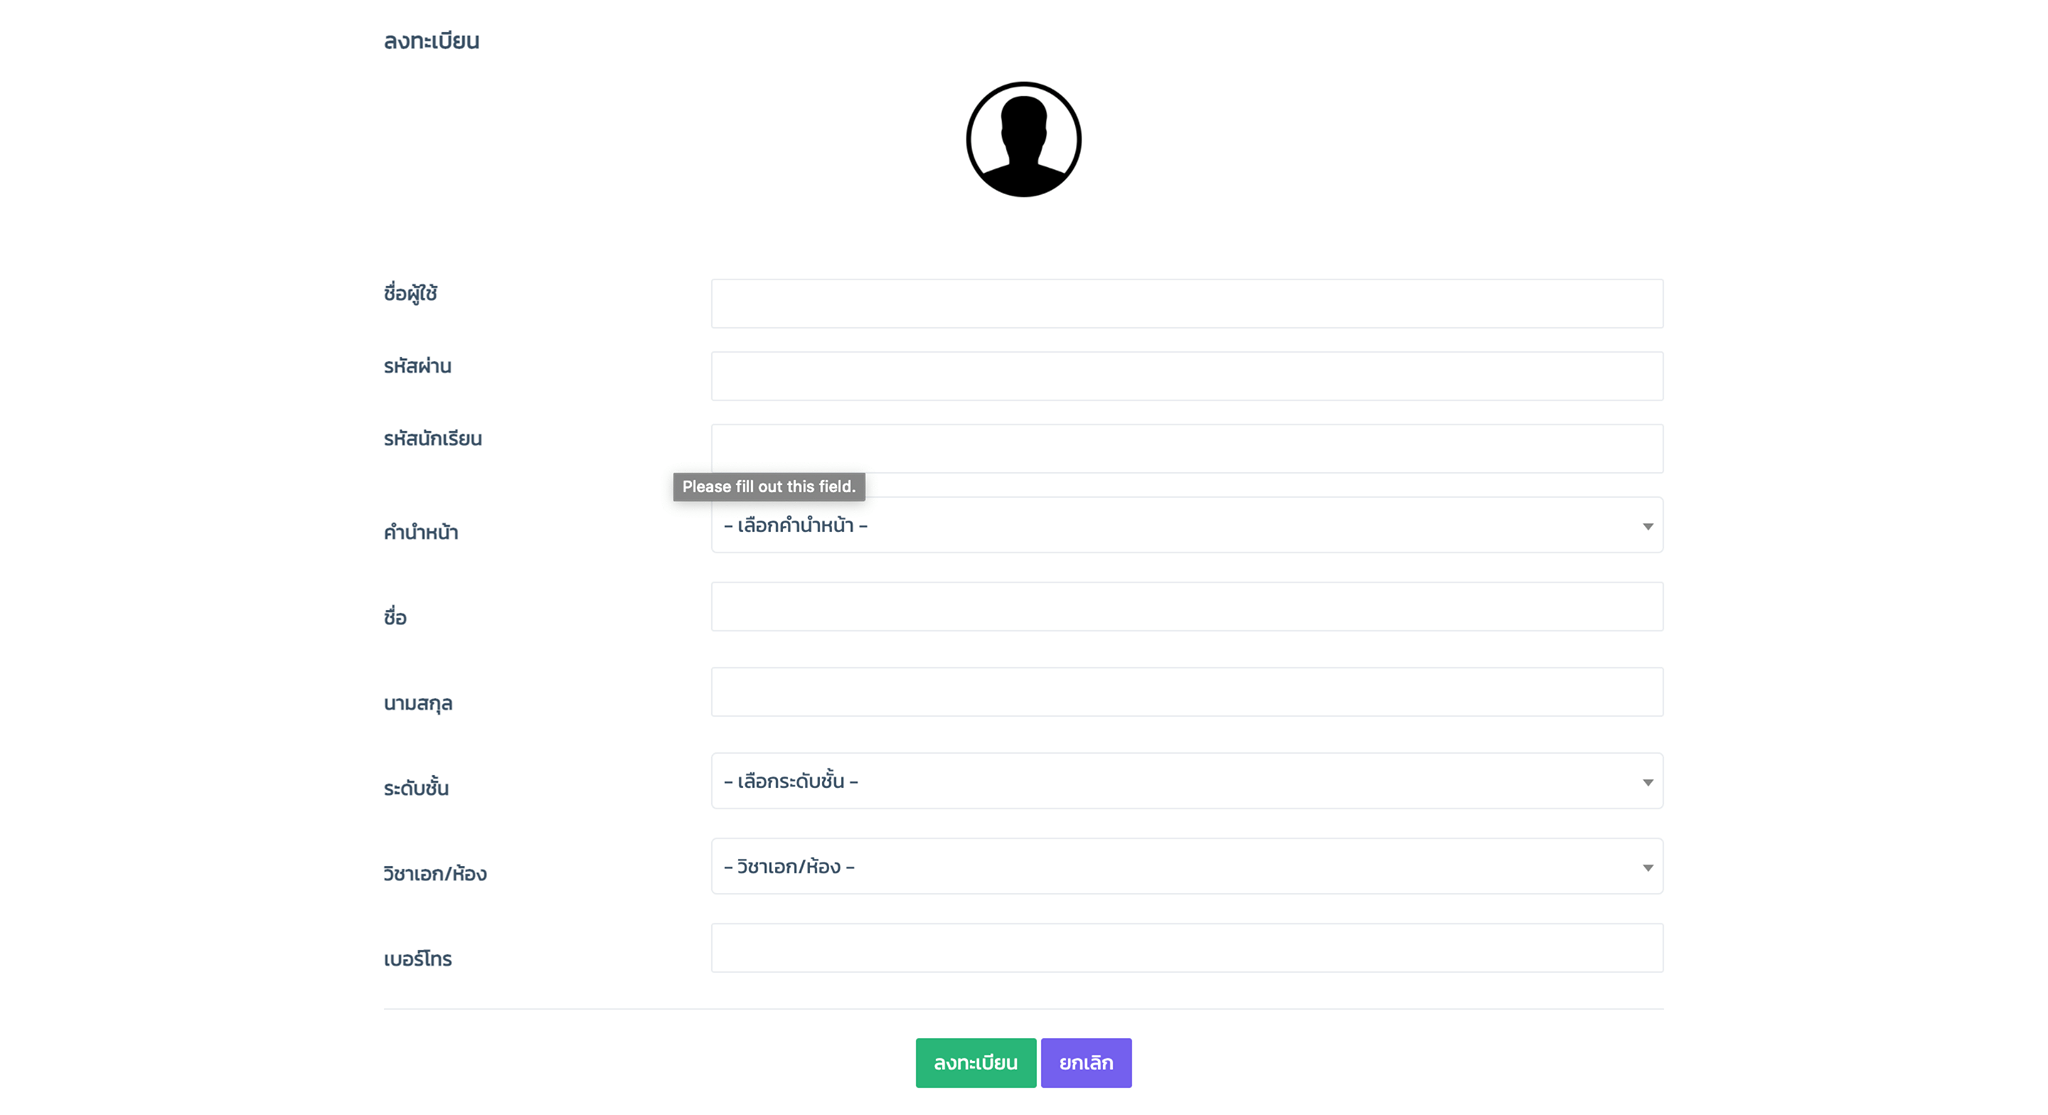The width and height of the screenshot is (2048, 1115).
Task: Click the ชื่อผู้ใช้ username input field
Action: tap(1187, 303)
